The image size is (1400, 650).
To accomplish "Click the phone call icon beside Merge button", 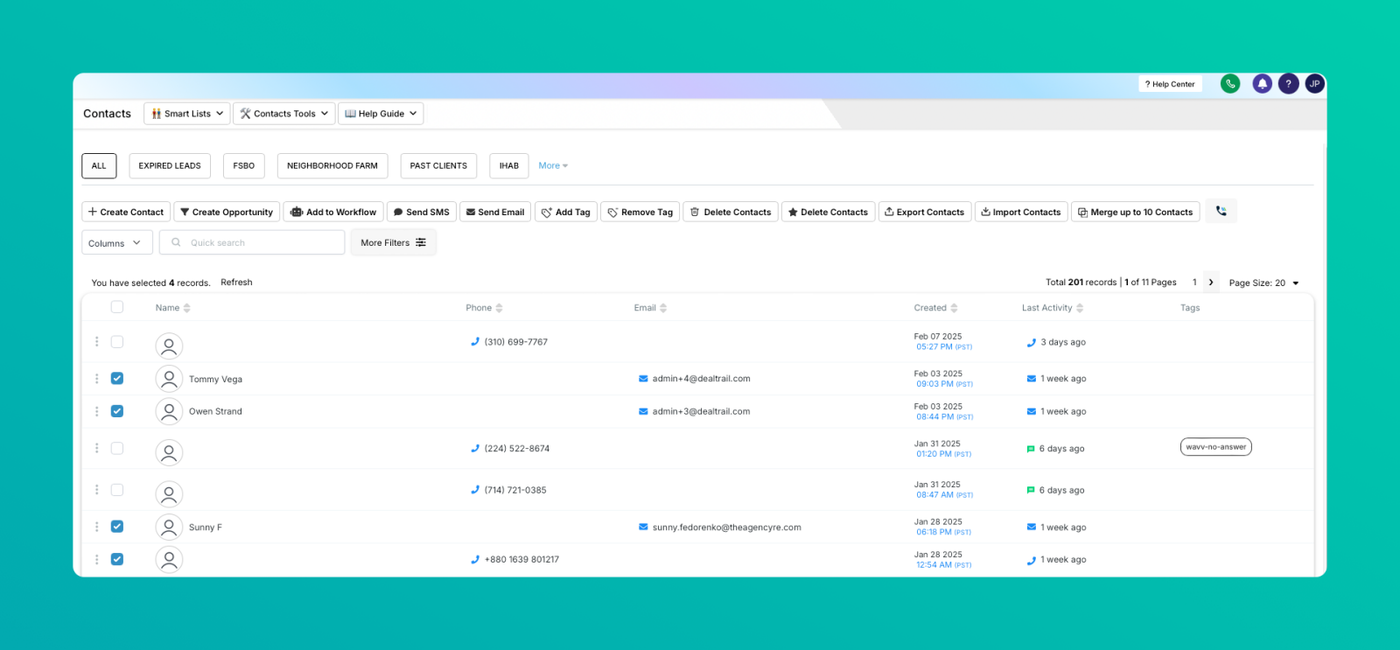I will click(x=1221, y=211).
